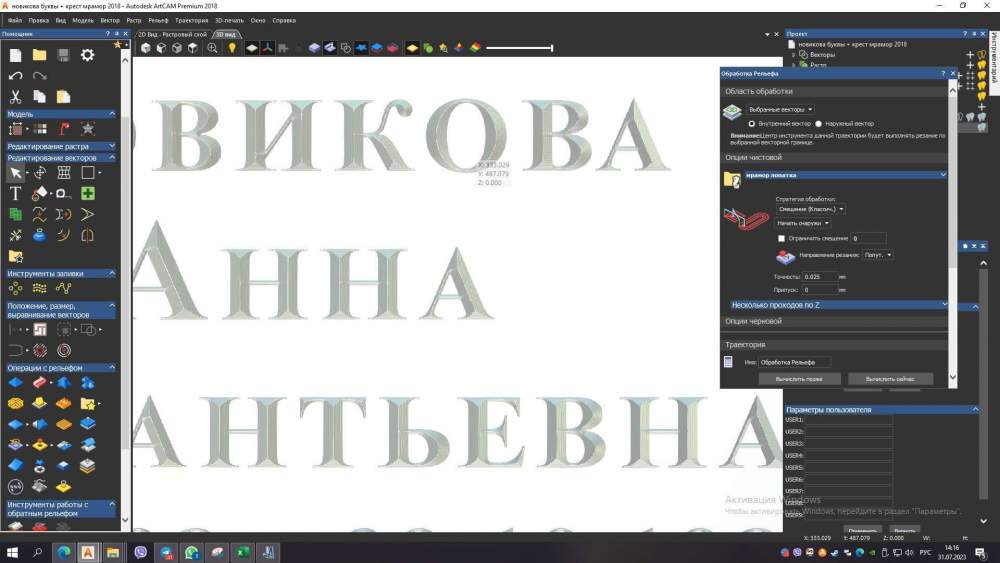1000x563 pixels.
Task: Open Viber from the taskbar
Action: point(140,552)
